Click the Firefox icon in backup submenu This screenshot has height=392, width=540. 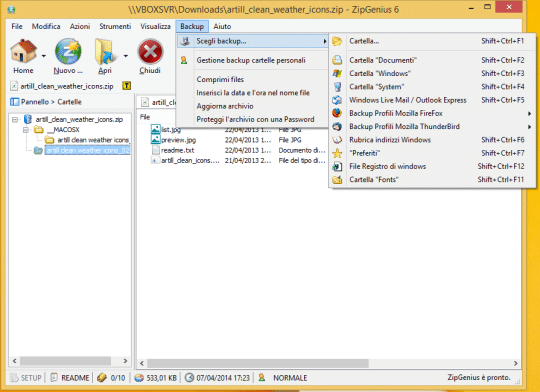pos(337,113)
